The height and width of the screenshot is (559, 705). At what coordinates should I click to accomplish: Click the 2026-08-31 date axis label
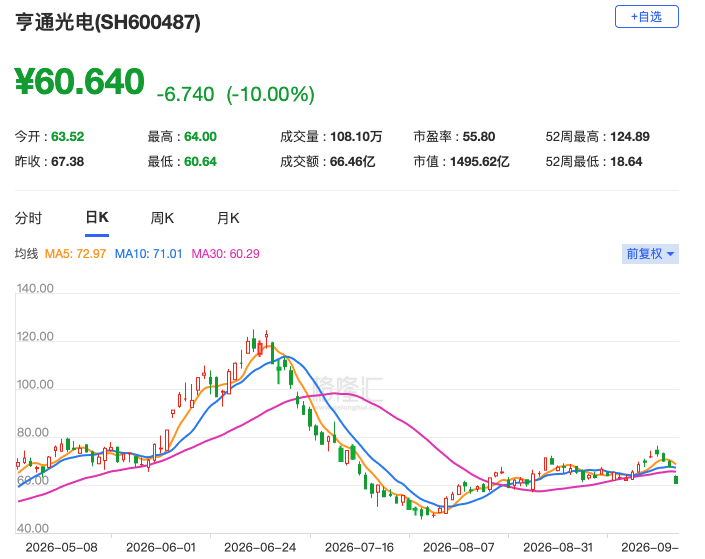558,547
